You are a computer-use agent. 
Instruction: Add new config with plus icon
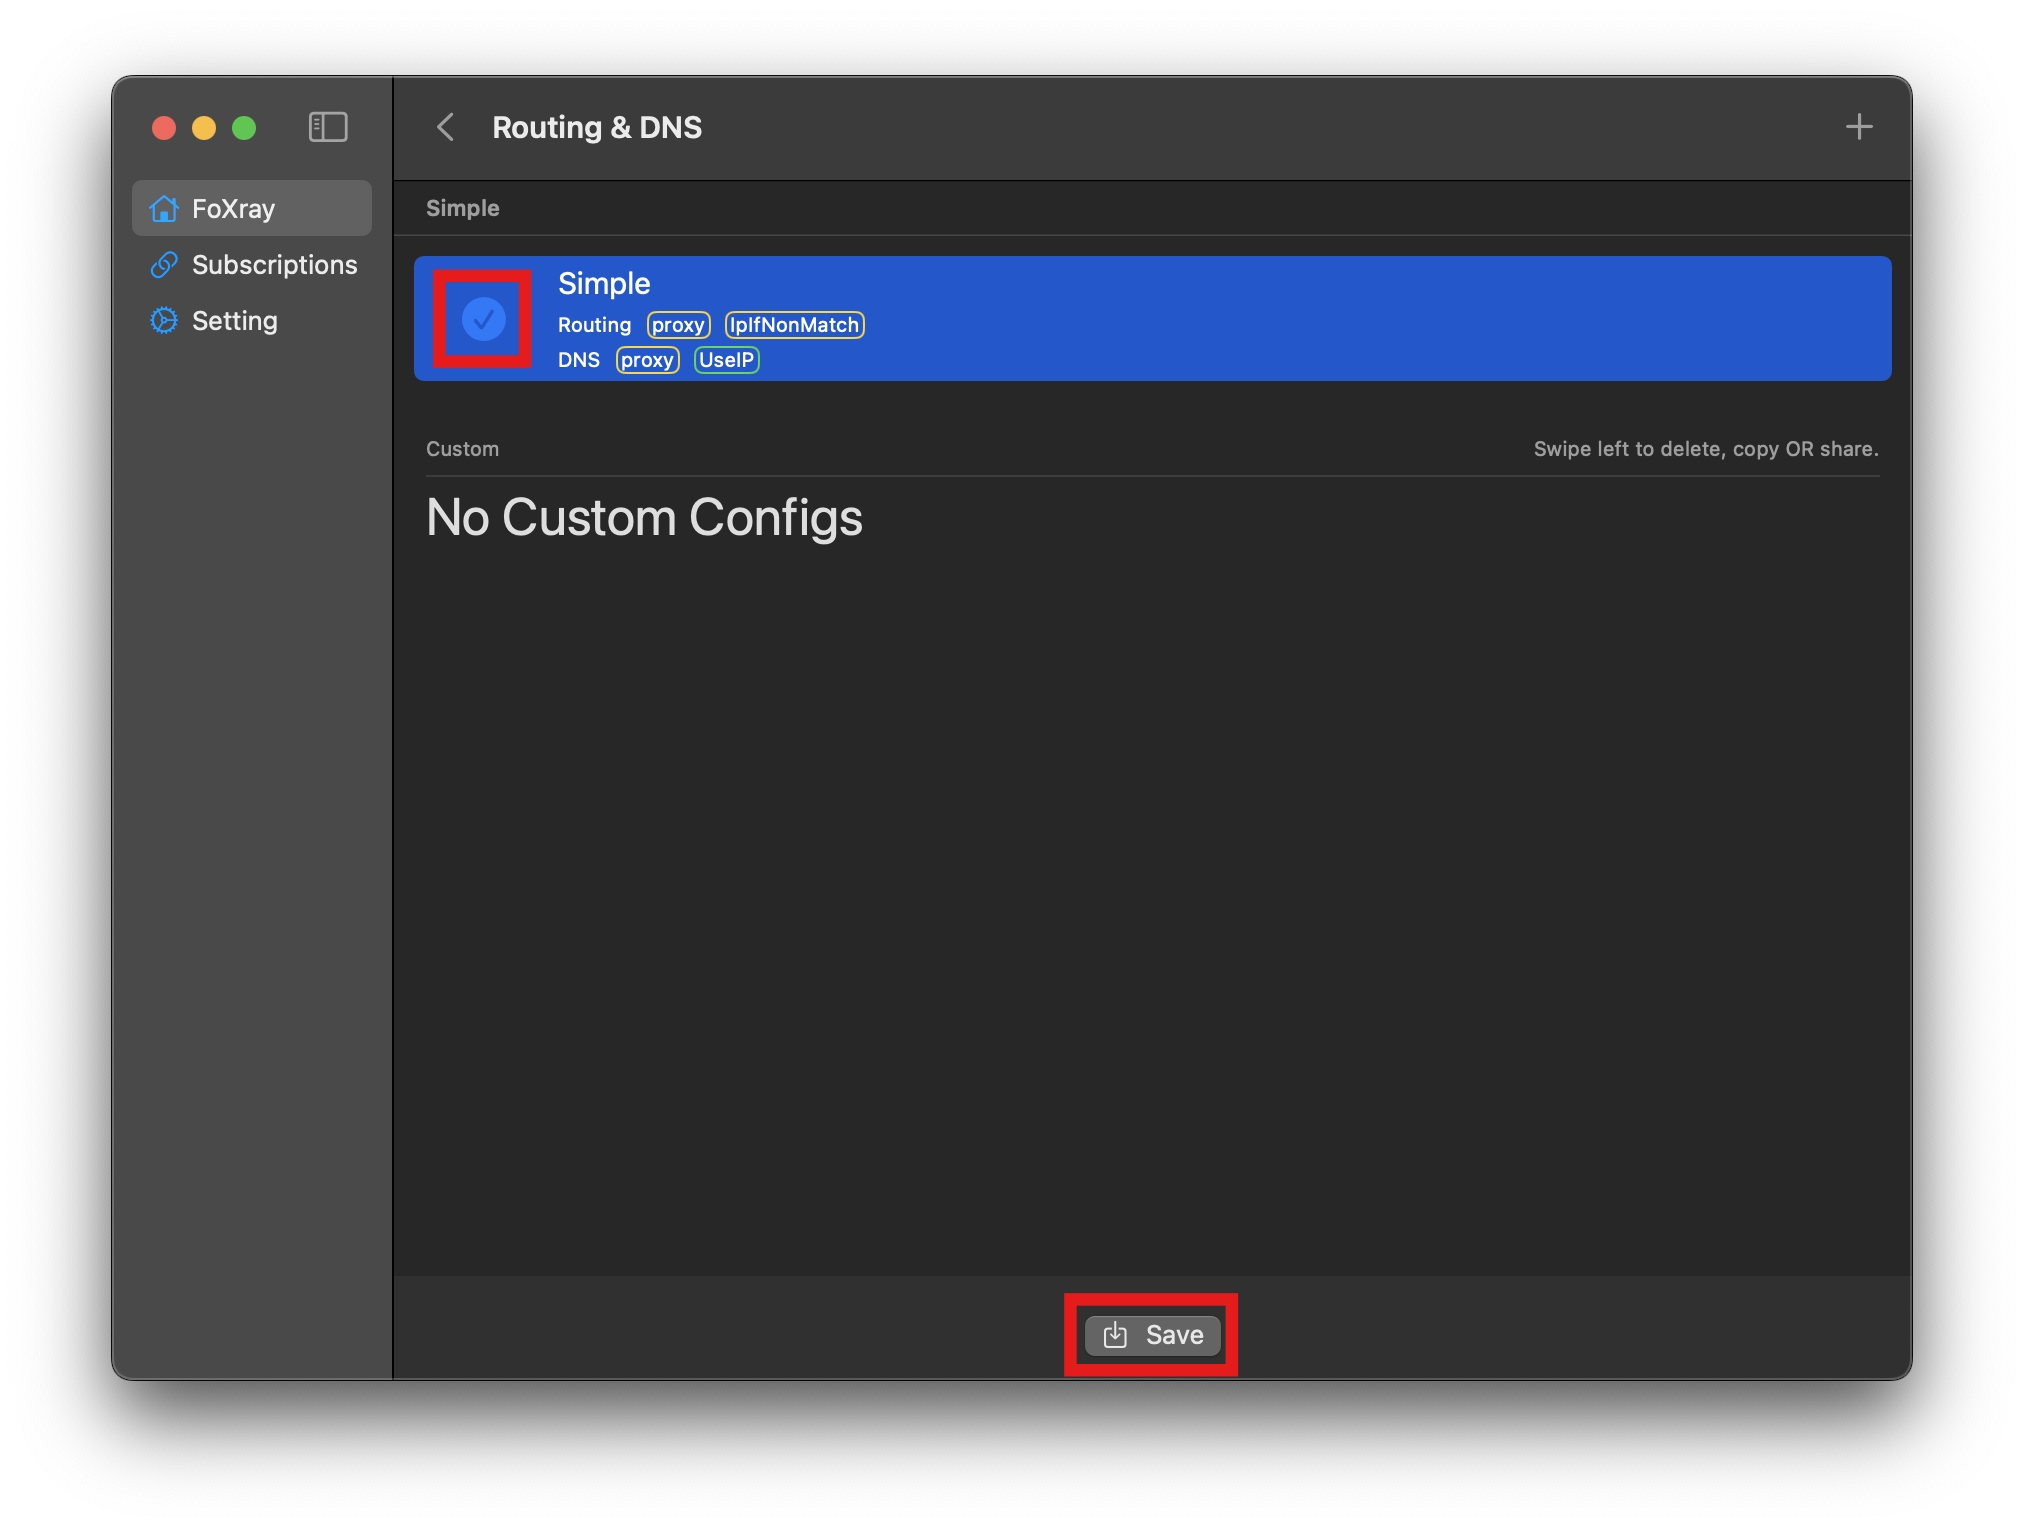1858,127
